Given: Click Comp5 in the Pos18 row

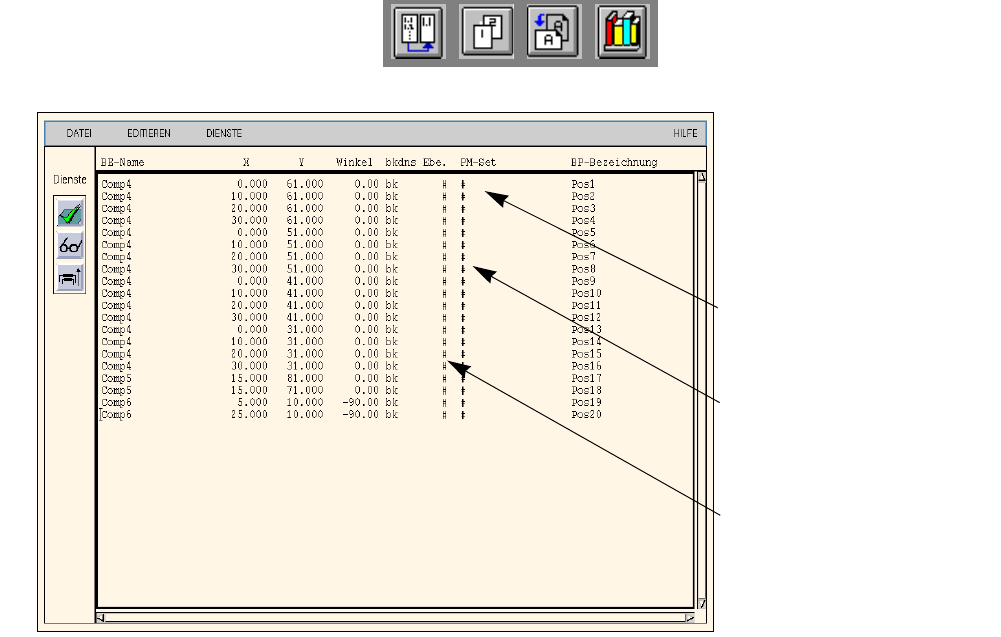Looking at the screenshot, I should point(116,391).
